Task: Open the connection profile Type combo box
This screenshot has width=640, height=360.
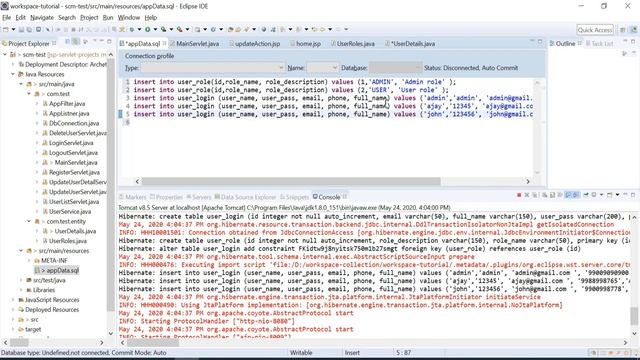Action: tap(212, 68)
